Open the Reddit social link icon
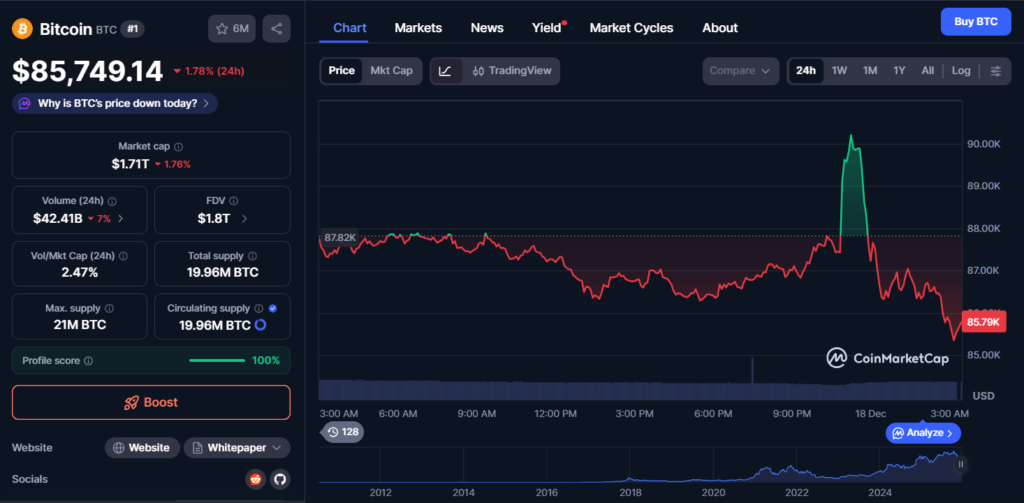1024x503 pixels. coord(256,479)
